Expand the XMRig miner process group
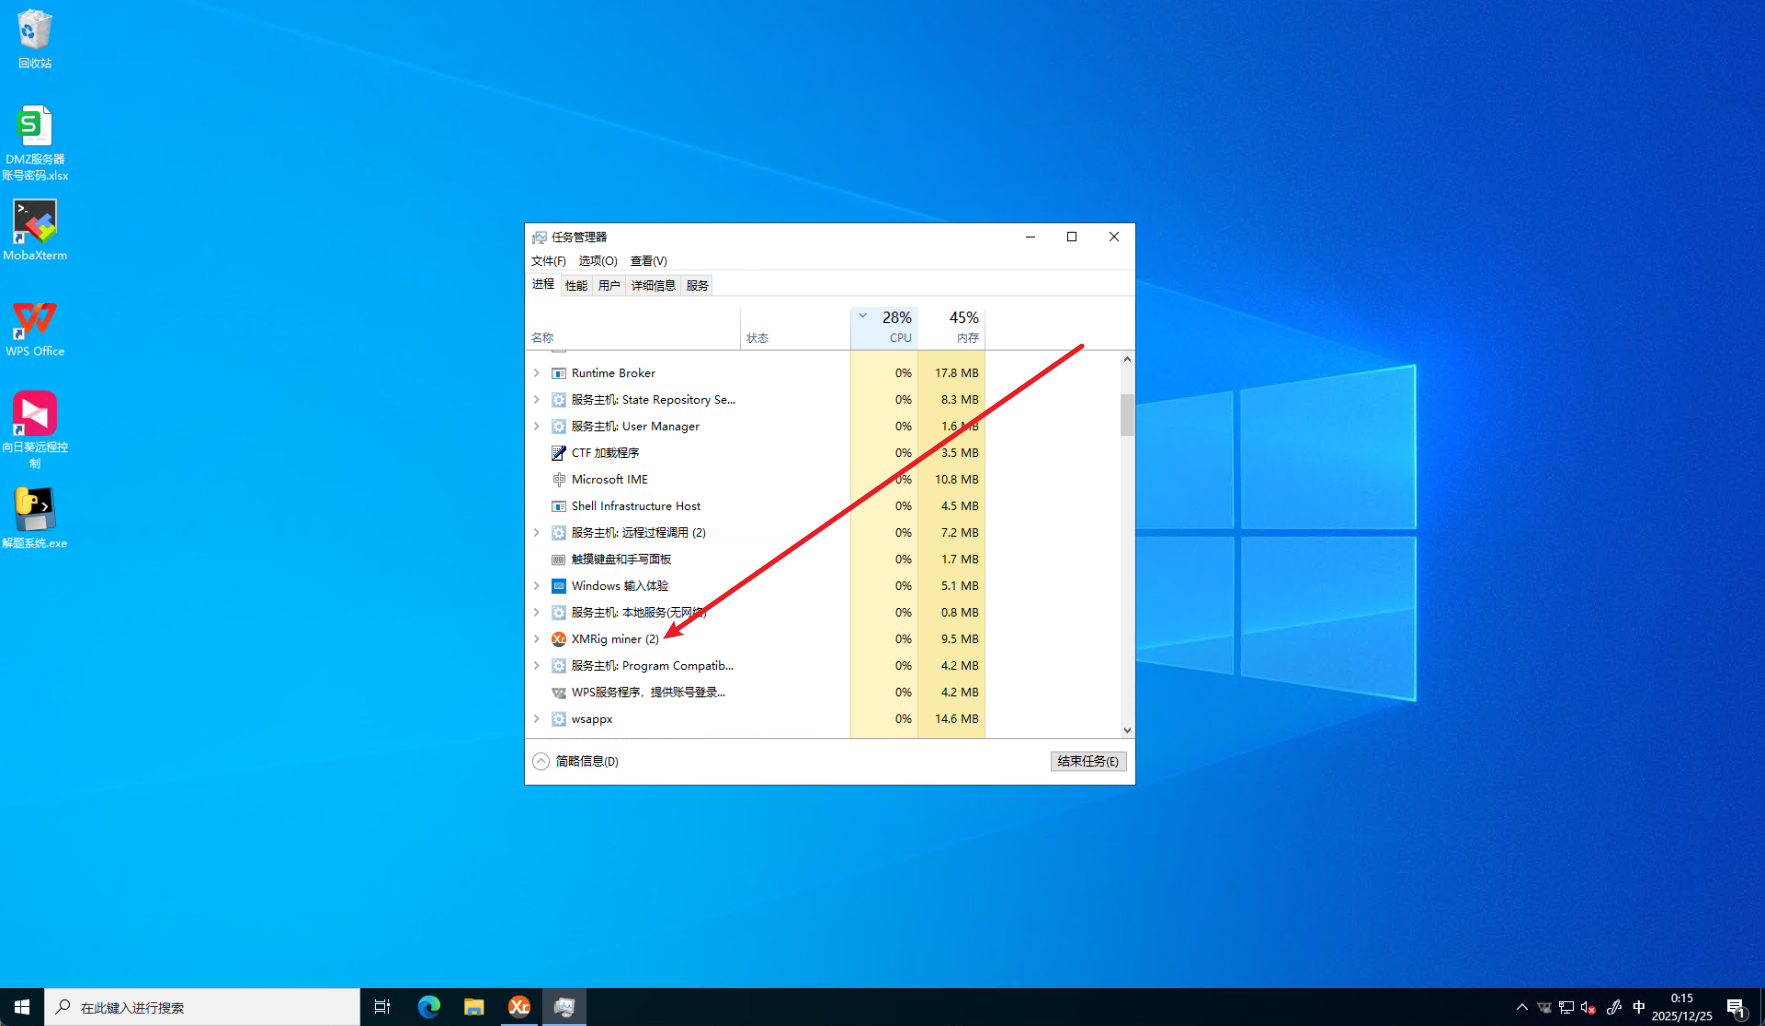Image resolution: width=1765 pixels, height=1026 pixels. click(537, 639)
